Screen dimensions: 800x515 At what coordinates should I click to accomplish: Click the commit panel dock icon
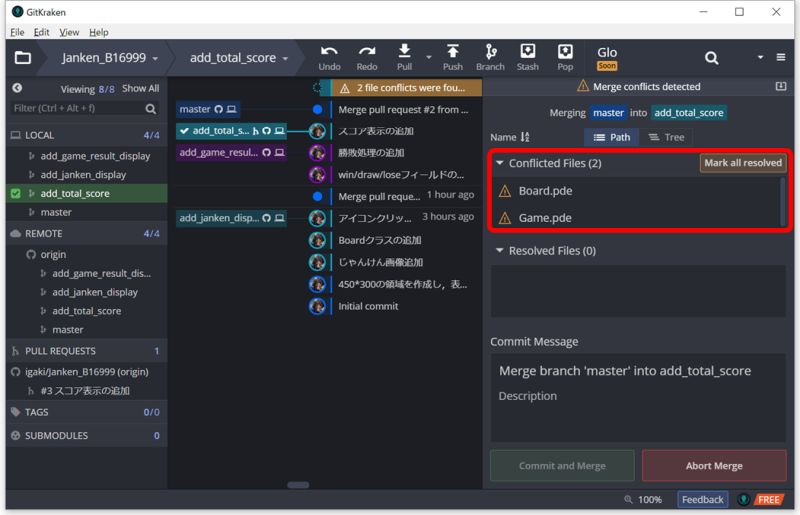click(781, 86)
